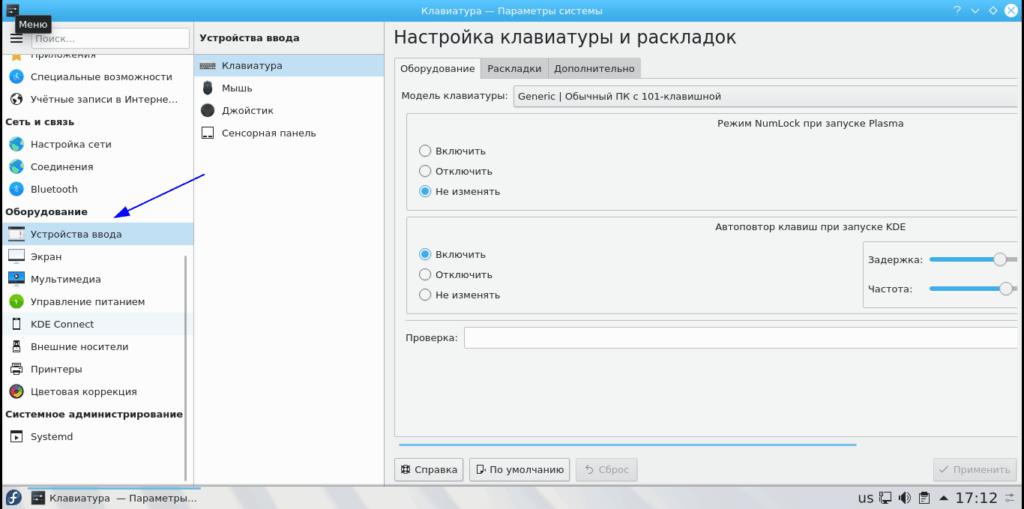Select NumLock Включить radio button

[x=425, y=151]
